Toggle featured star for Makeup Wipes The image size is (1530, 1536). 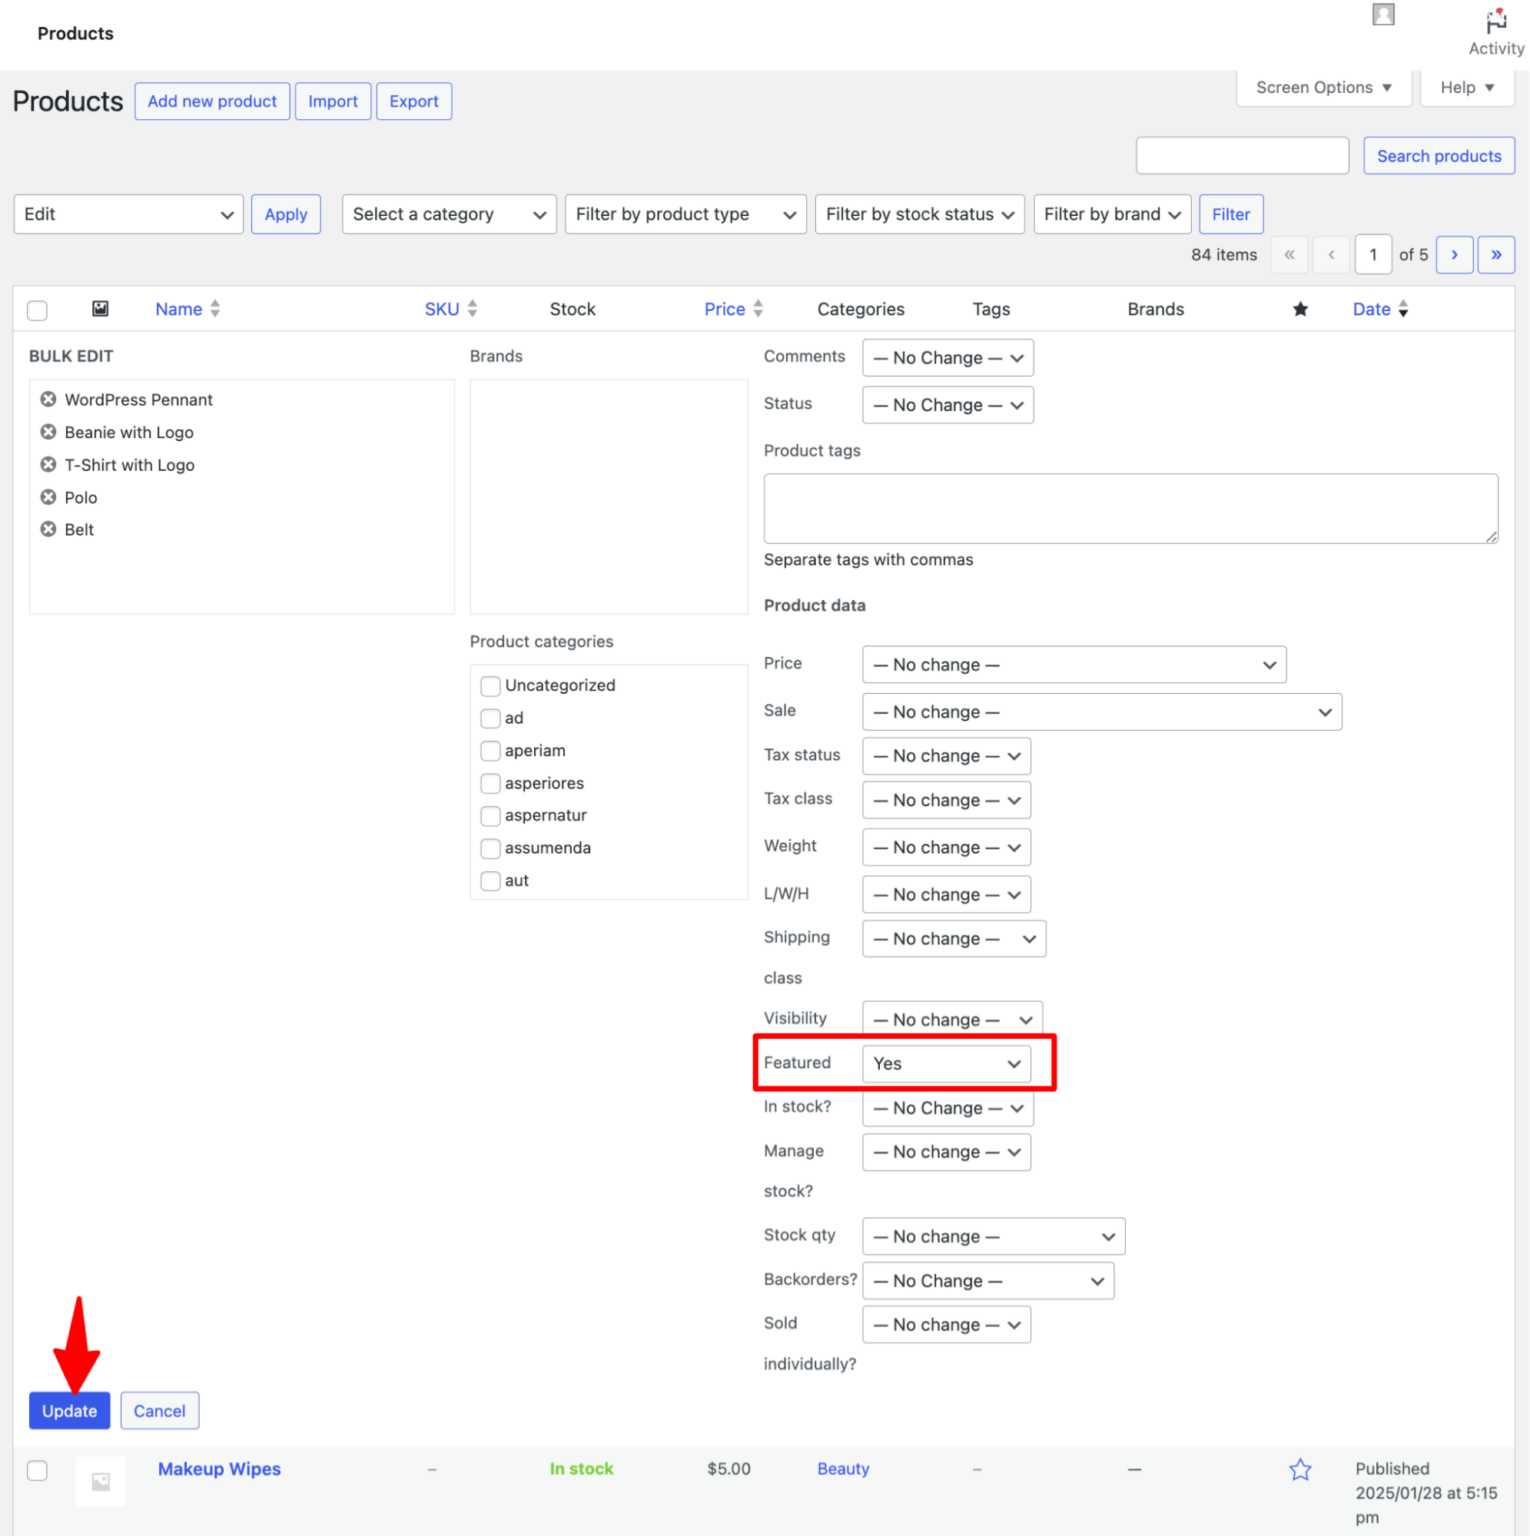1300,1469
